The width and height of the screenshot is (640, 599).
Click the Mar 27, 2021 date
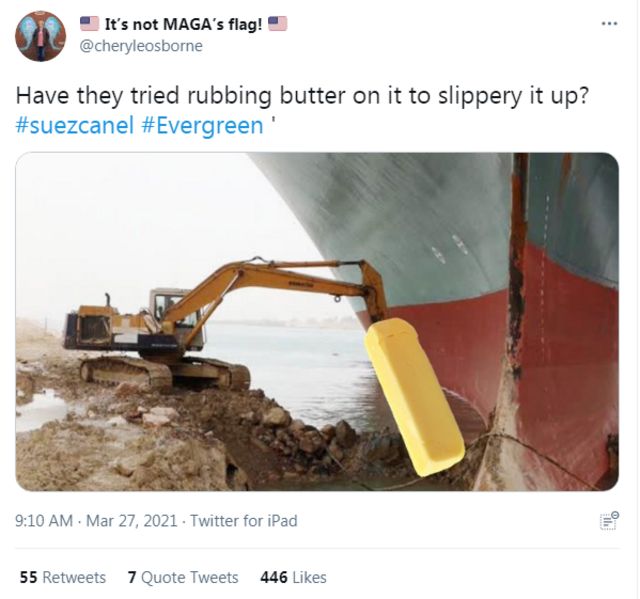click(x=132, y=521)
